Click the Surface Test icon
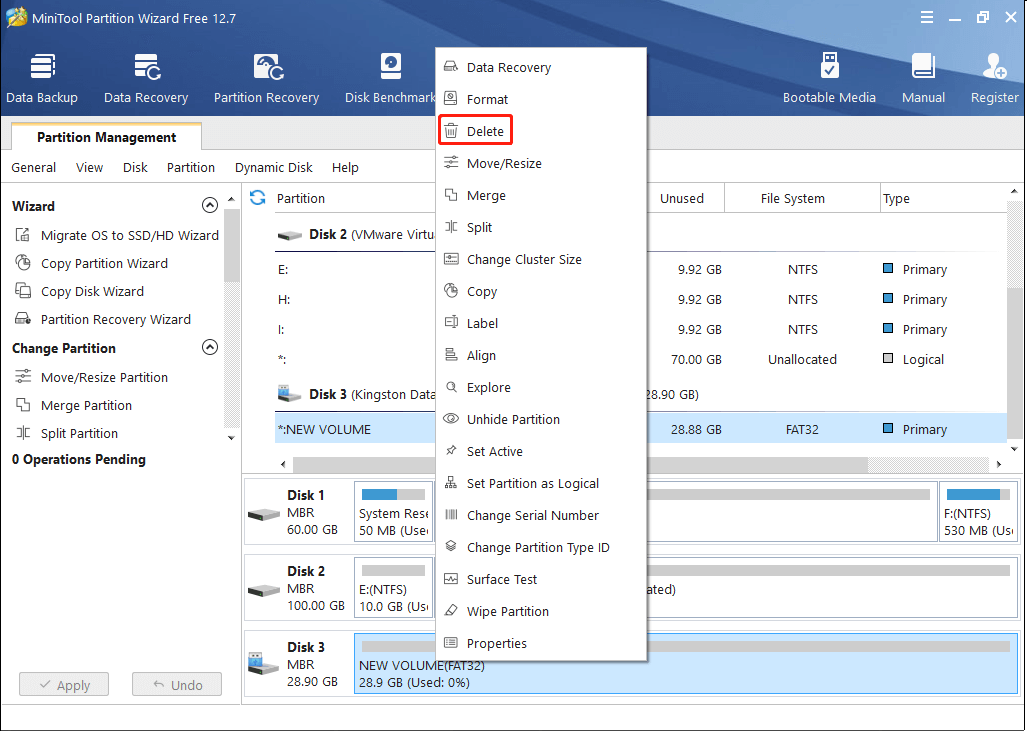Screen dimensions: 1027x731 [x=451, y=579]
